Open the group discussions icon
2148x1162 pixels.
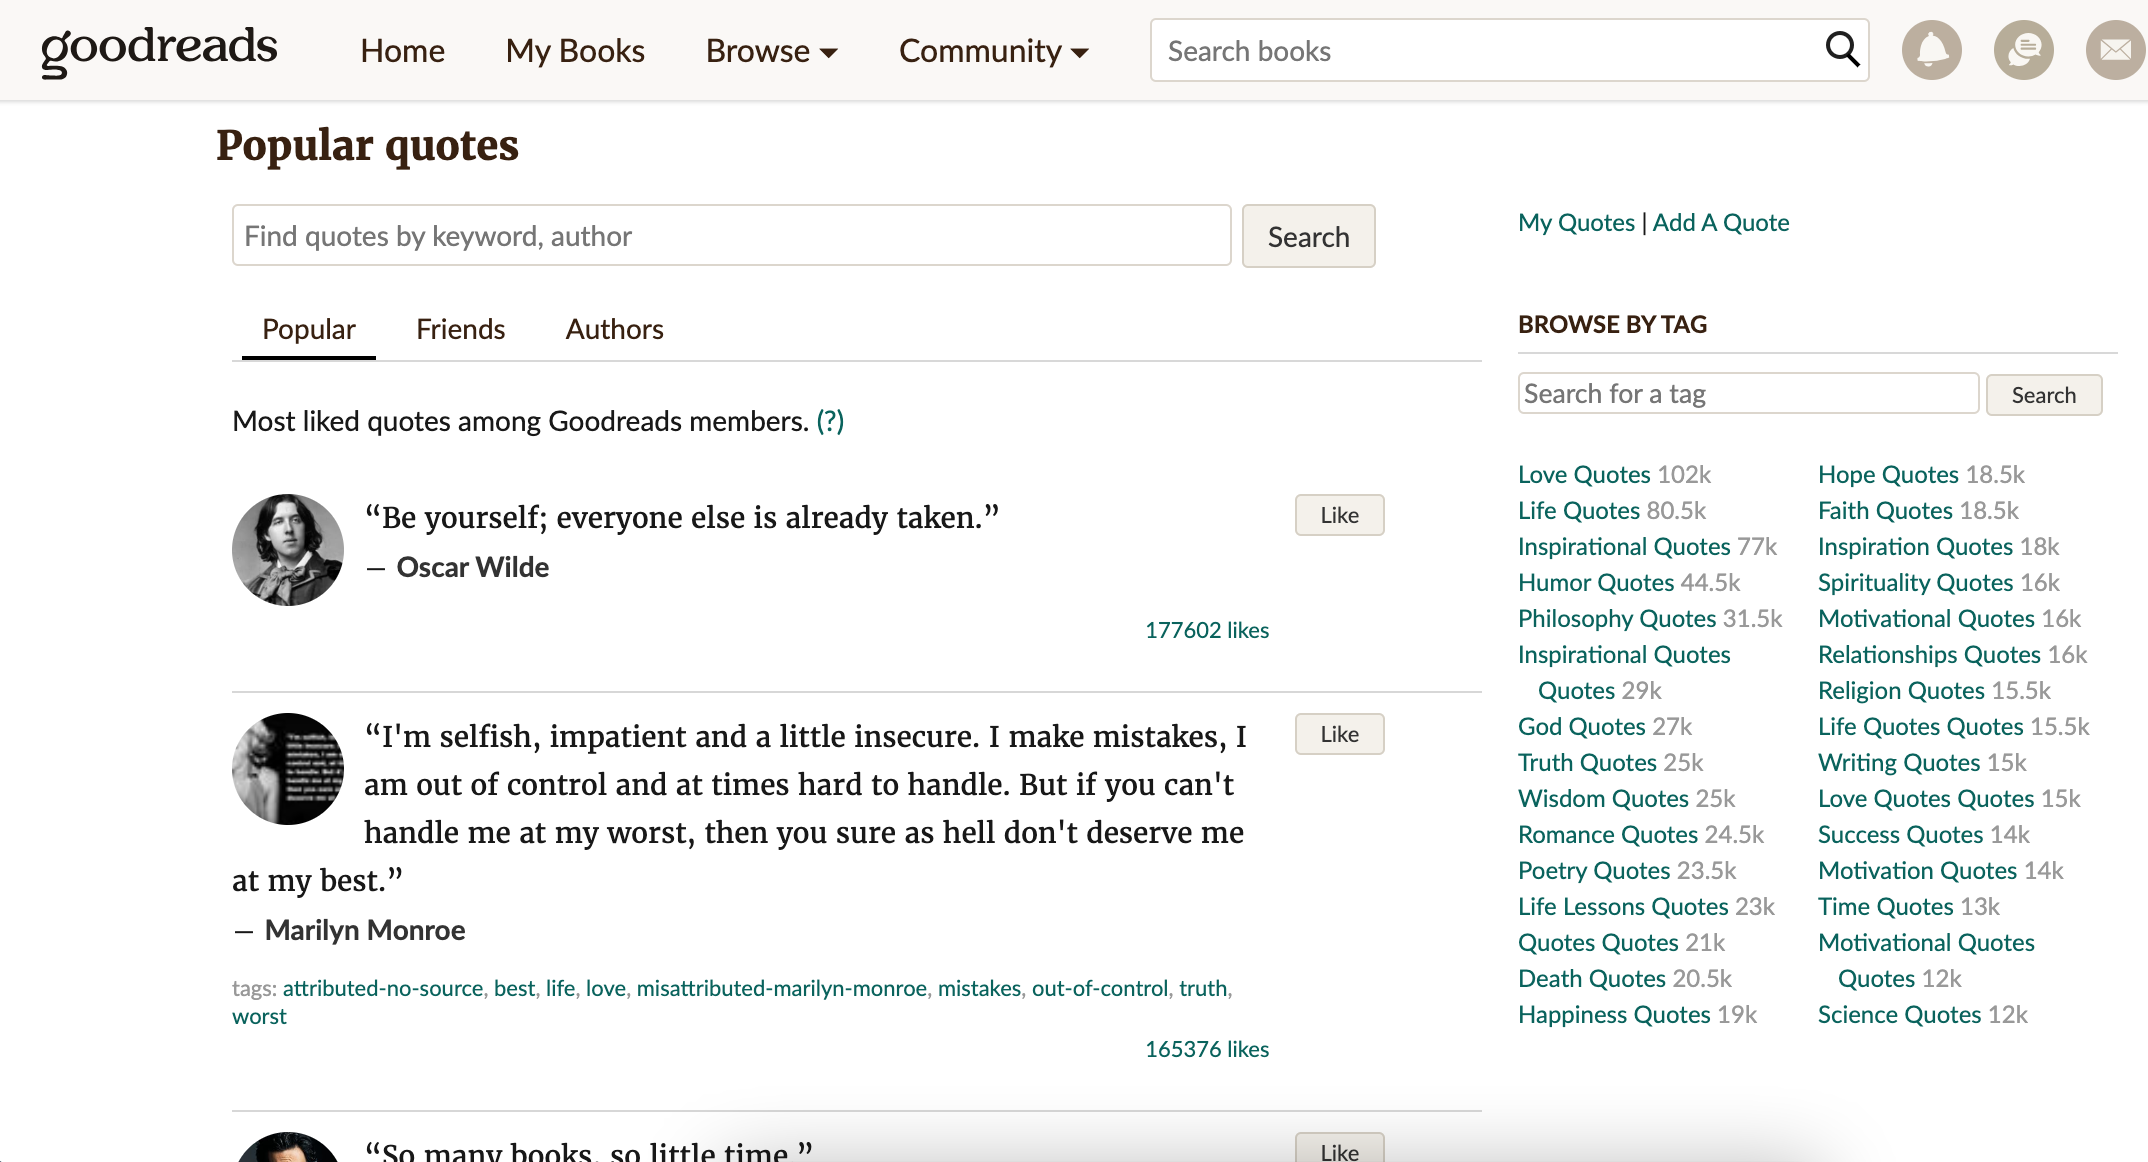[x=2023, y=49]
